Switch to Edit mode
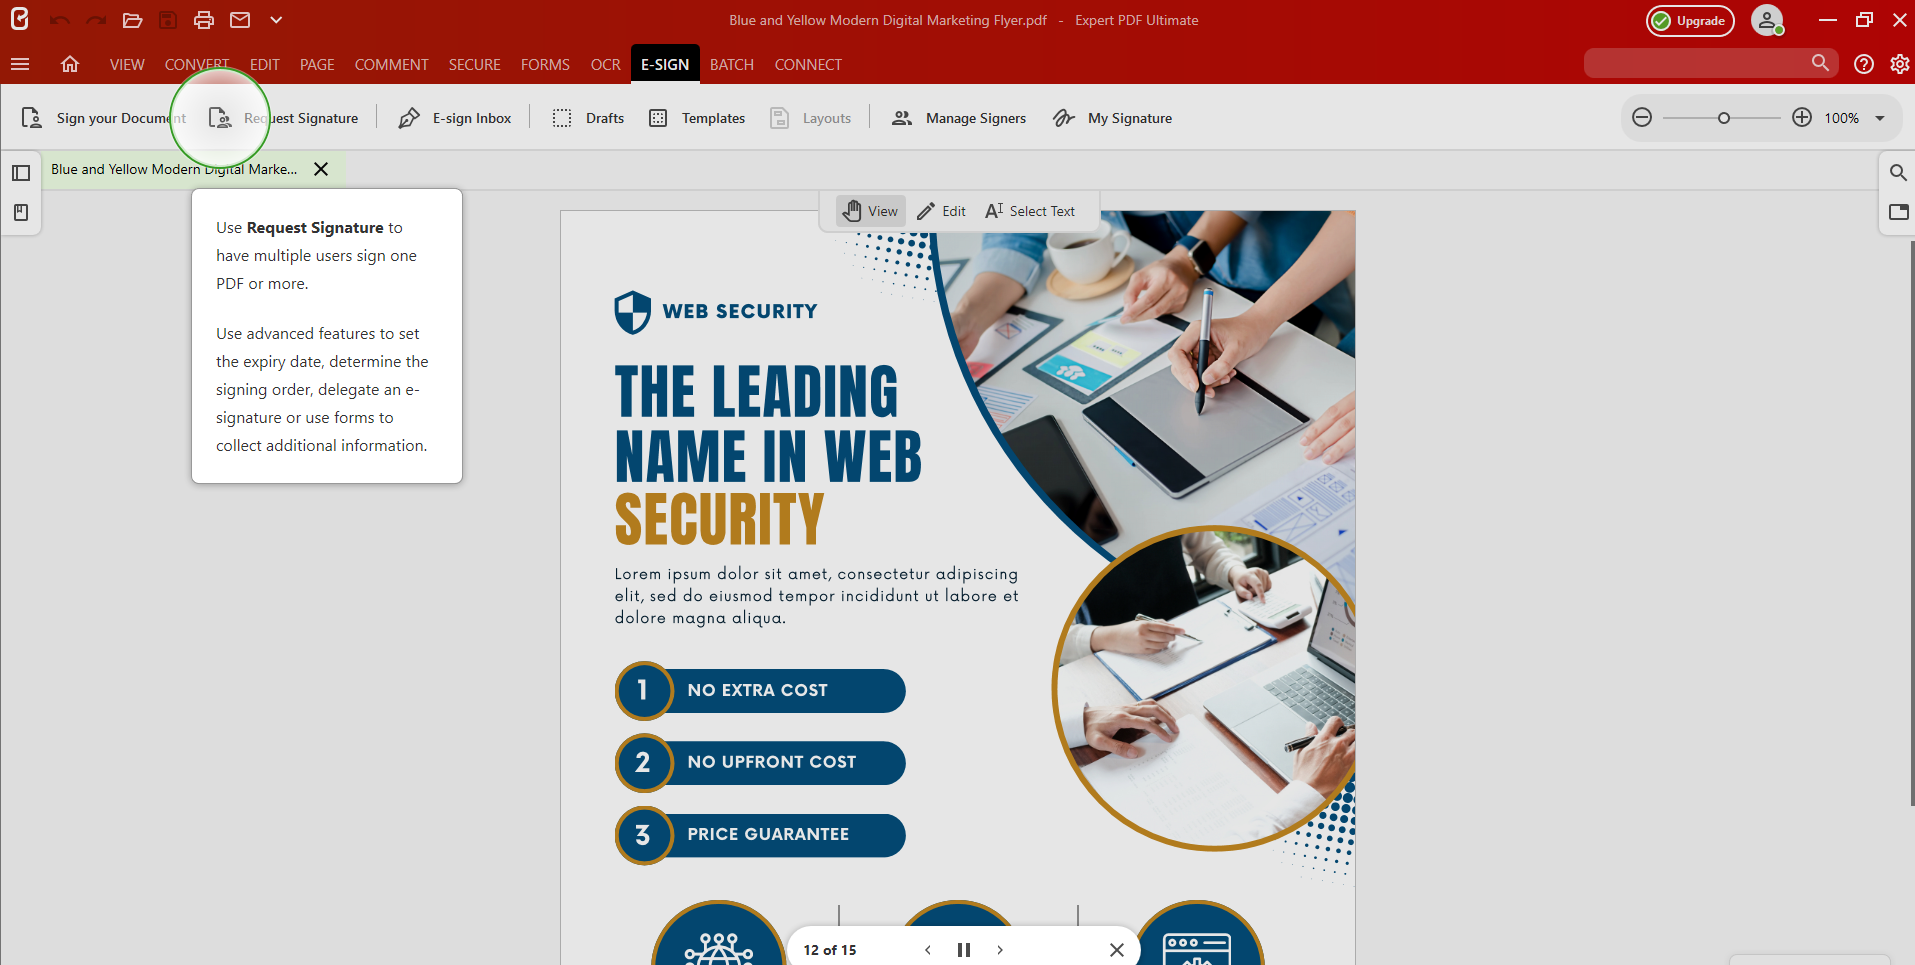The width and height of the screenshot is (1915, 965). pyautogui.click(x=941, y=210)
